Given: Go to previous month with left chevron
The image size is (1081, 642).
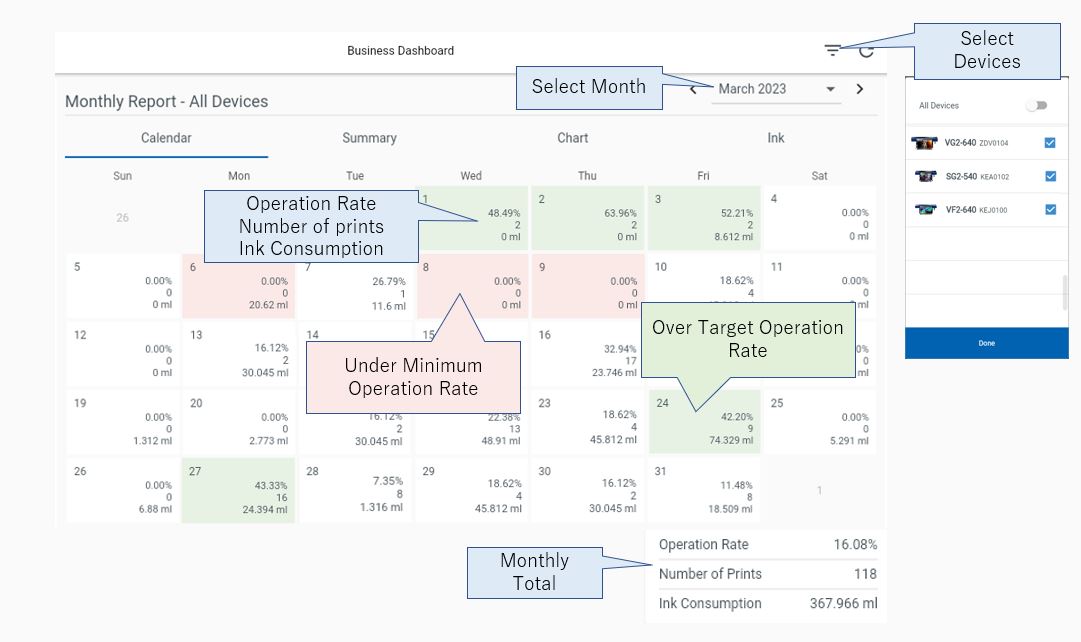Looking at the screenshot, I should click(693, 90).
